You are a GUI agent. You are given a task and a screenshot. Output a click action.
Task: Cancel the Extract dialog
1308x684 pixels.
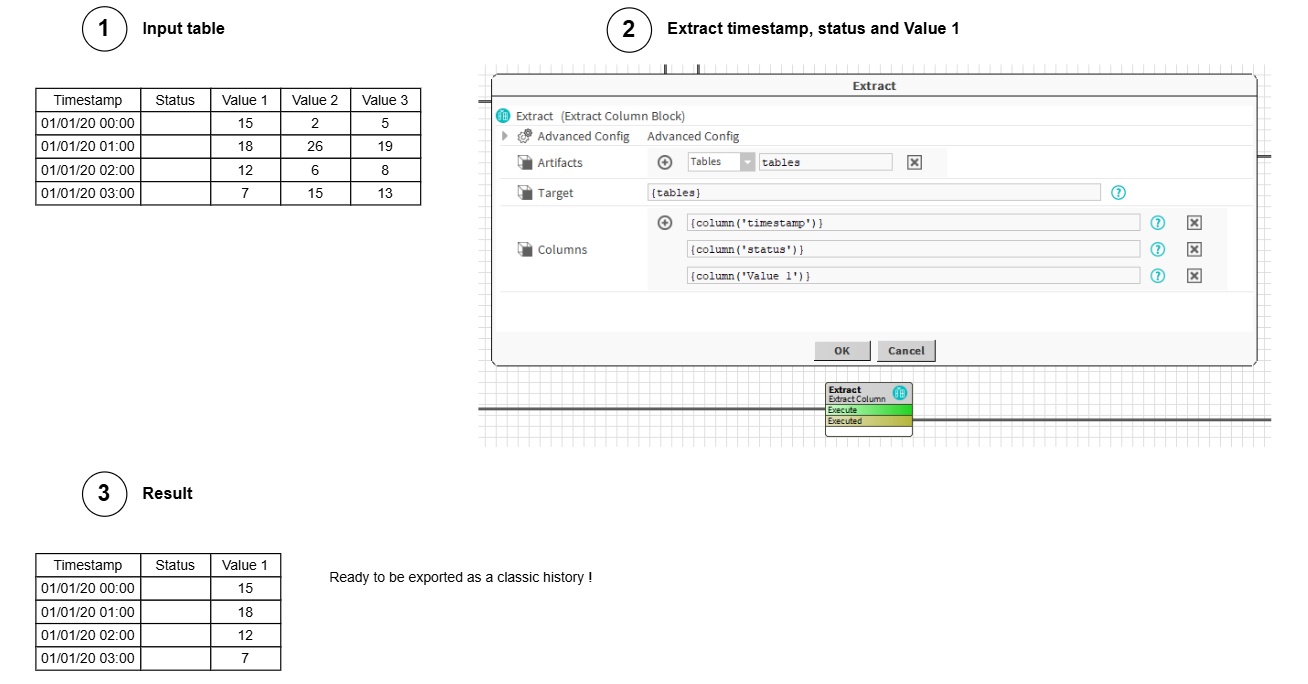tap(906, 351)
